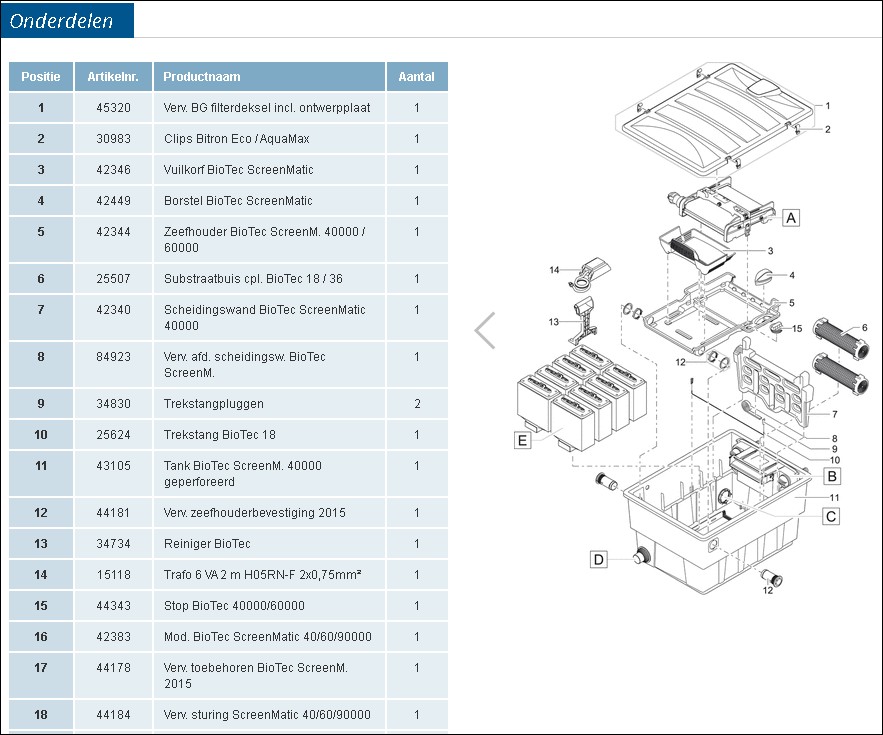Image resolution: width=883 pixels, height=735 pixels.
Task: Select article number 25507
Action: tap(113, 279)
